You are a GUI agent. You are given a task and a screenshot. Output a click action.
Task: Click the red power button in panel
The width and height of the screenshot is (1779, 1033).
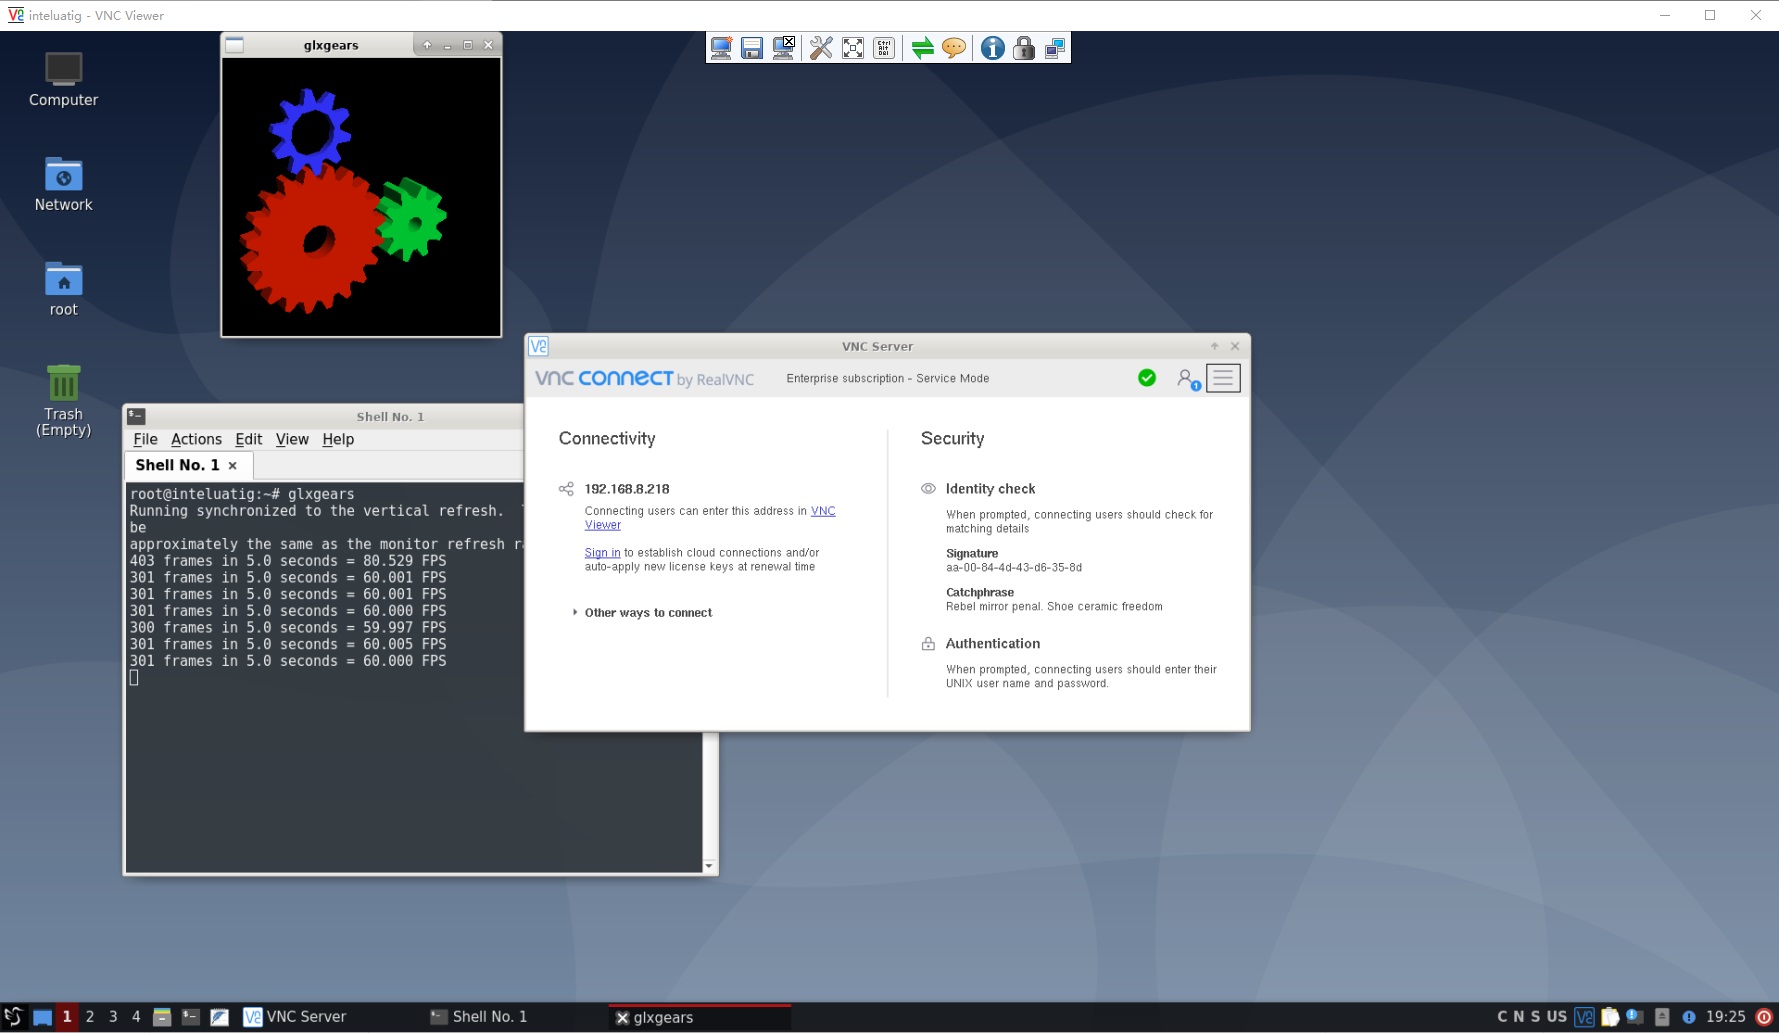(x=1764, y=1017)
